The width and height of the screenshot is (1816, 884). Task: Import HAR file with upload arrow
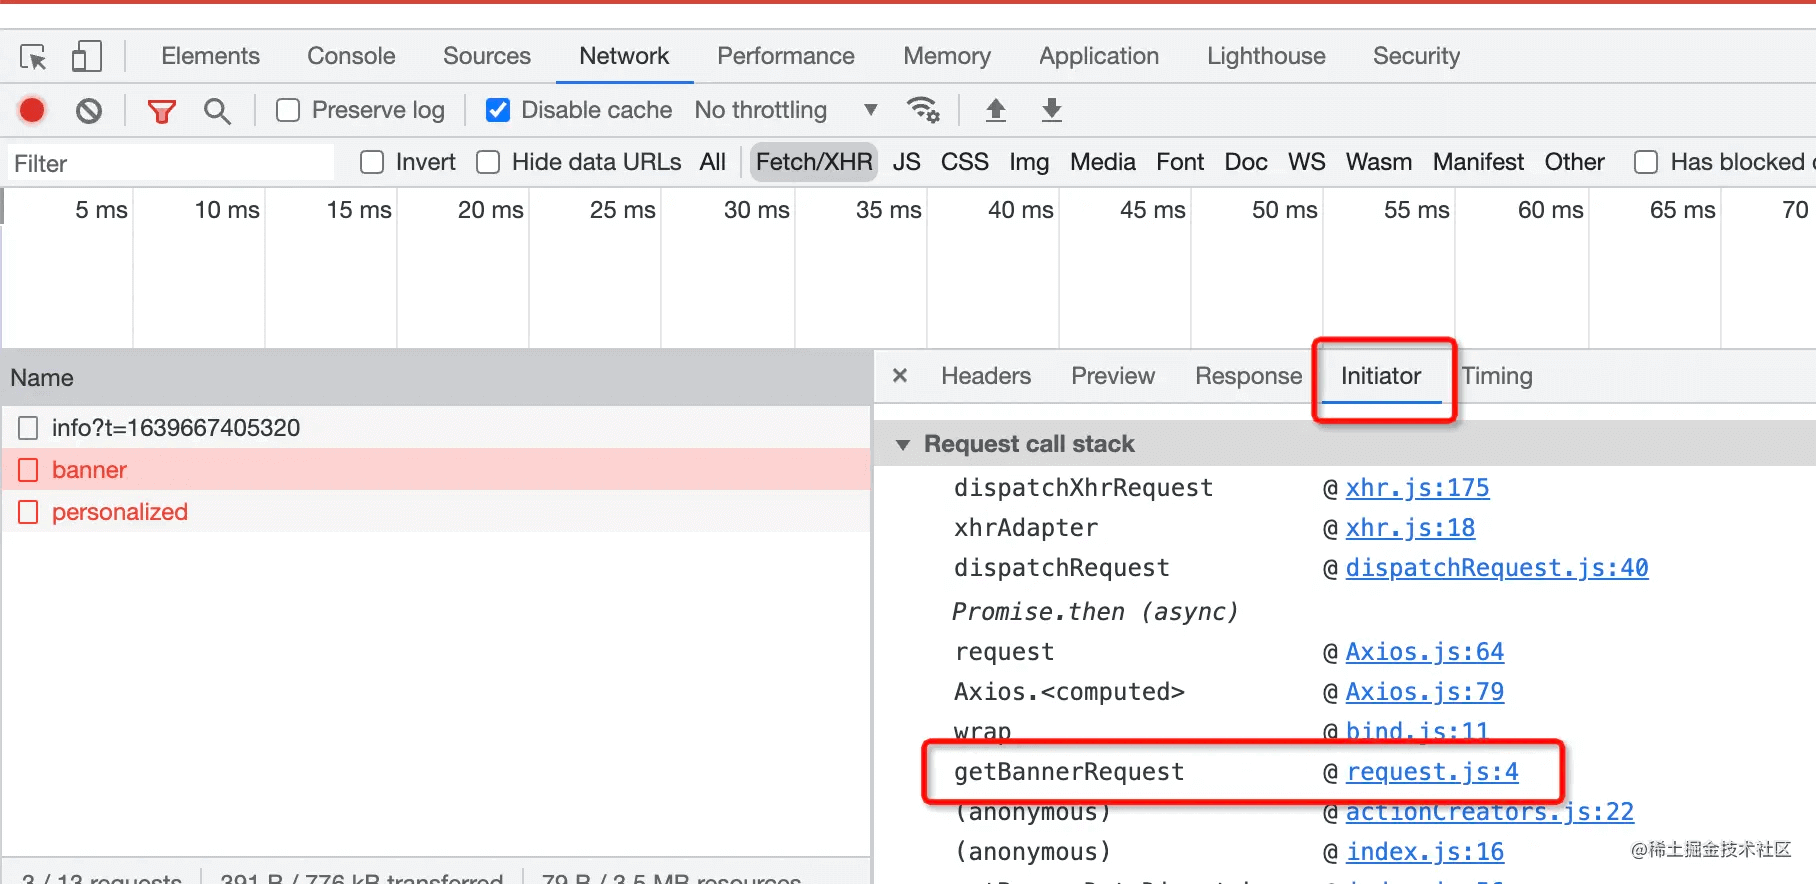tap(995, 110)
